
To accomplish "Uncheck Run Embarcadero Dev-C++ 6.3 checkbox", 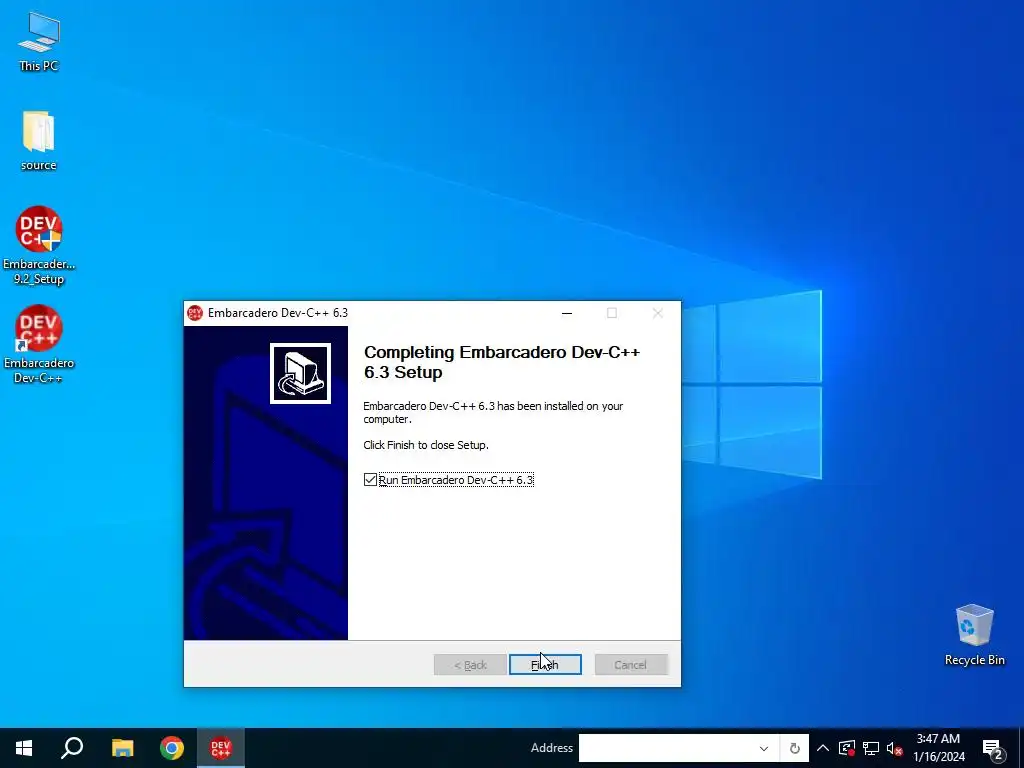I will (370, 480).
